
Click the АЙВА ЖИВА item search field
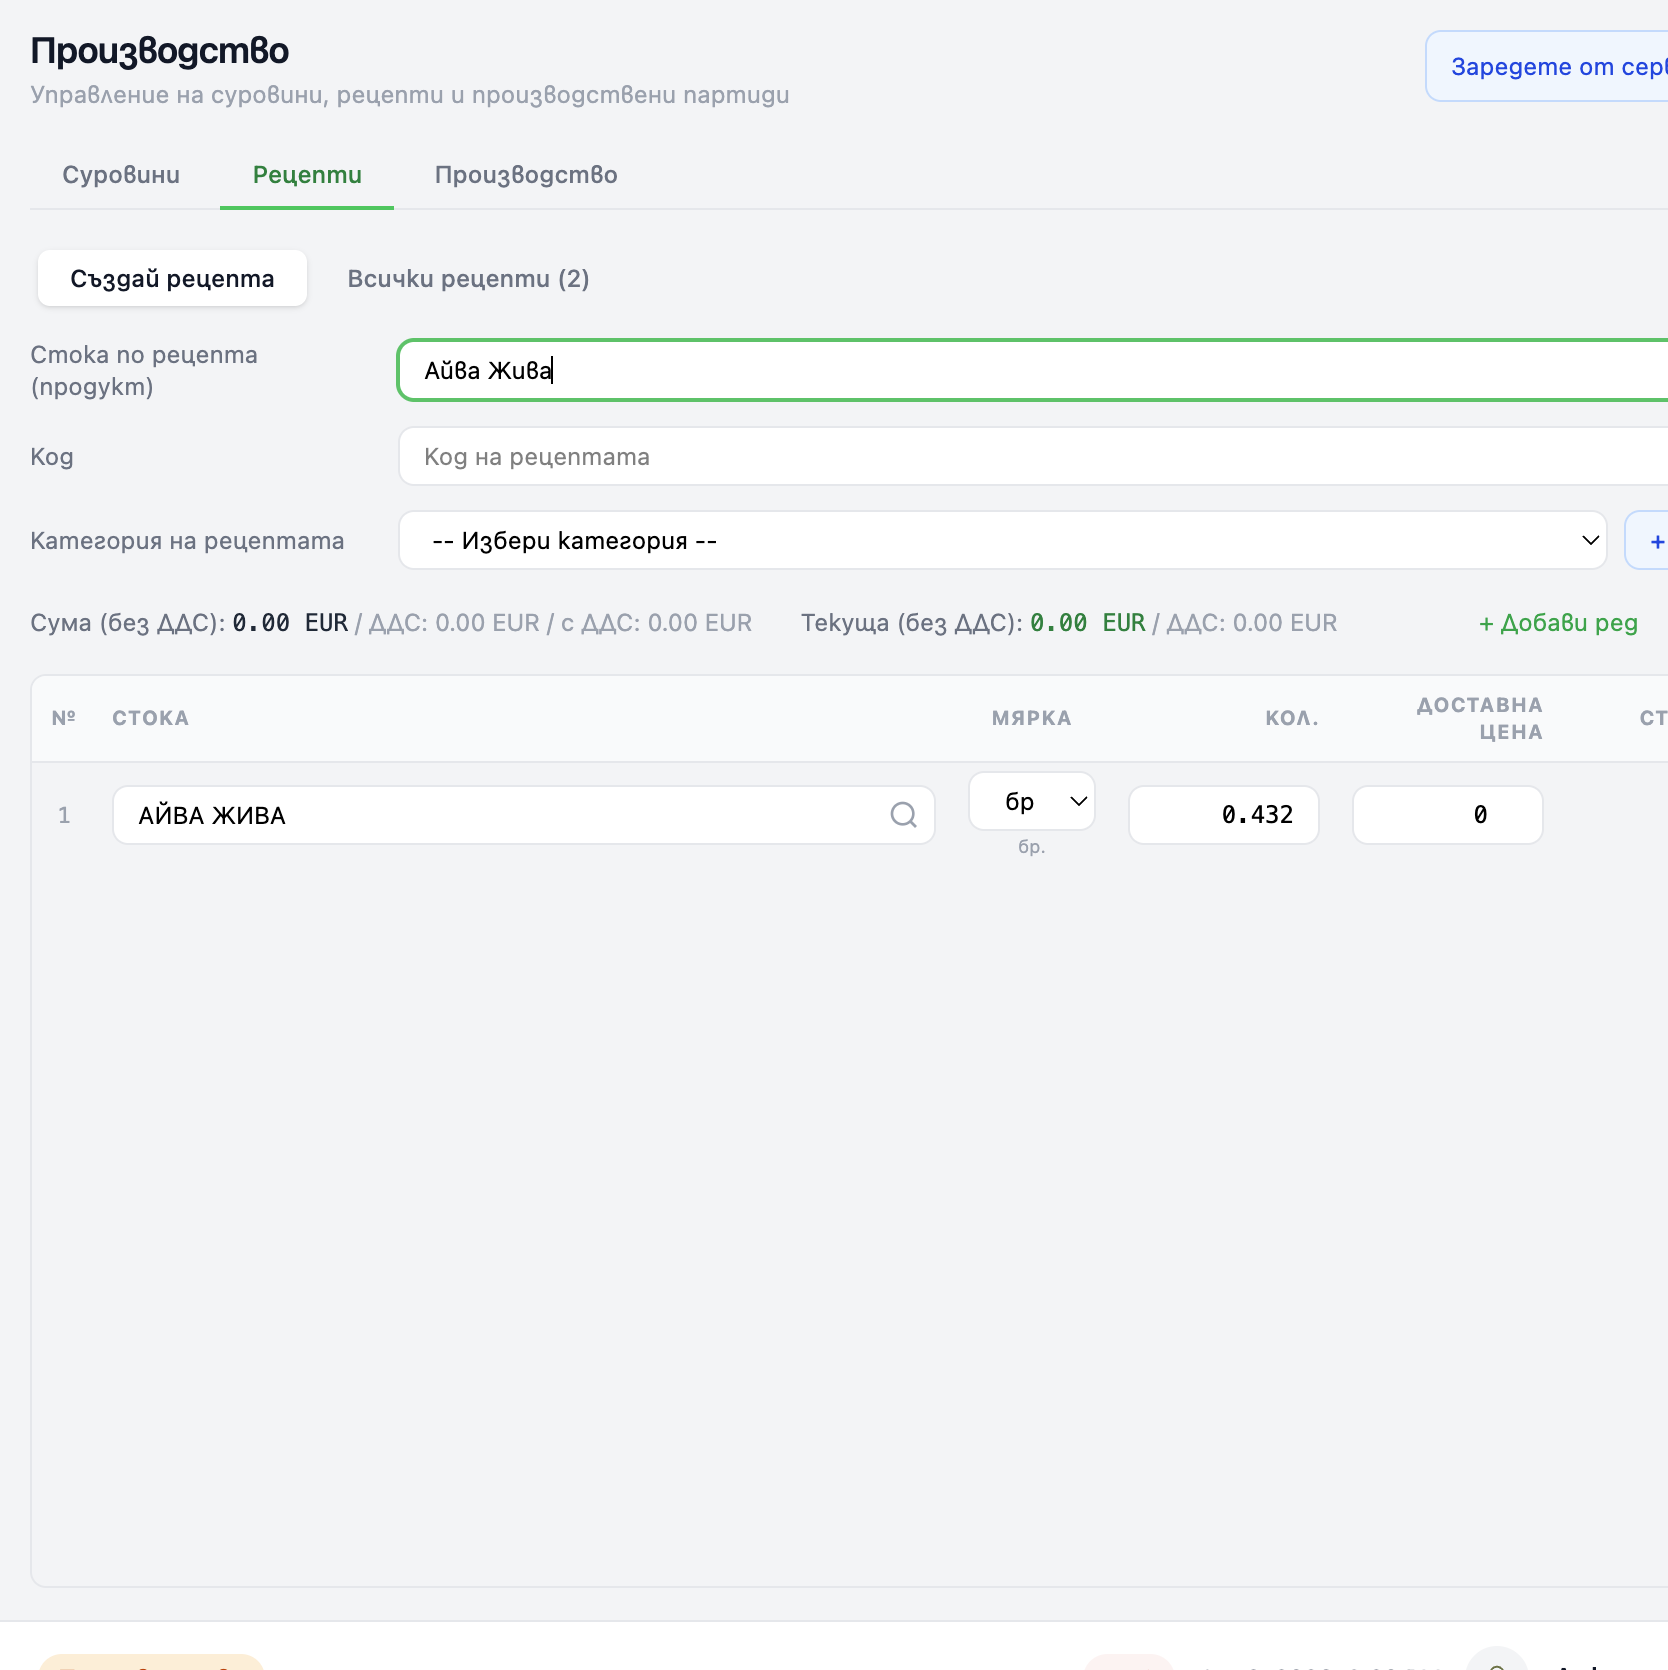pos(500,815)
